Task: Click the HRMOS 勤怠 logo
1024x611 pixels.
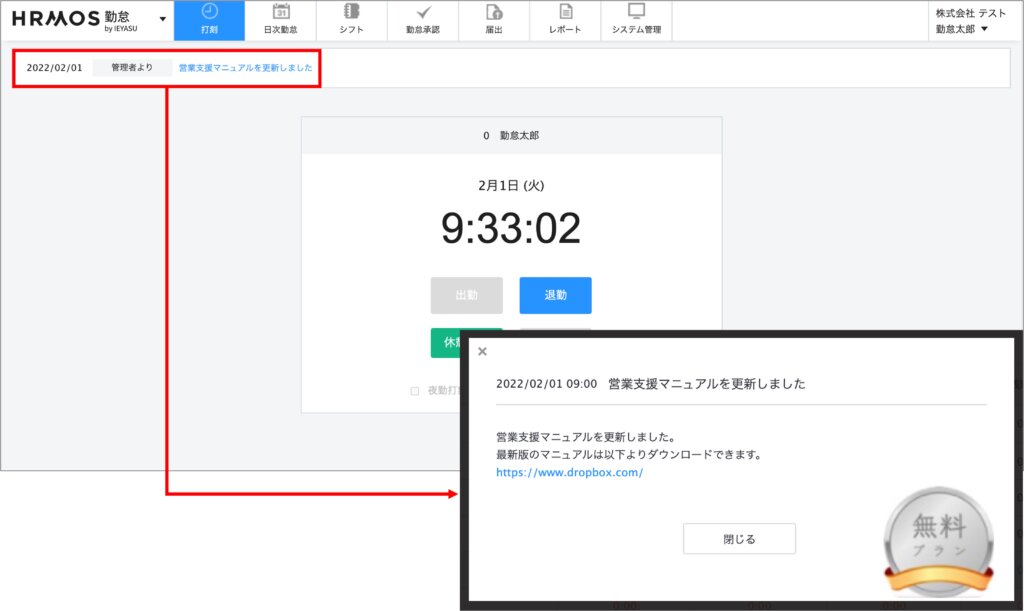Action: click(x=70, y=19)
